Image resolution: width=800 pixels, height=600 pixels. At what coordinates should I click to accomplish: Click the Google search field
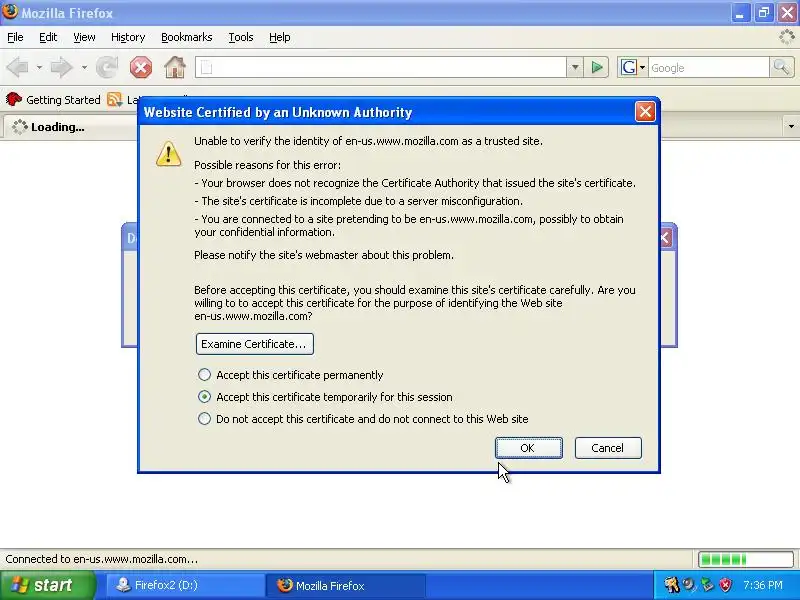[709, 67]
